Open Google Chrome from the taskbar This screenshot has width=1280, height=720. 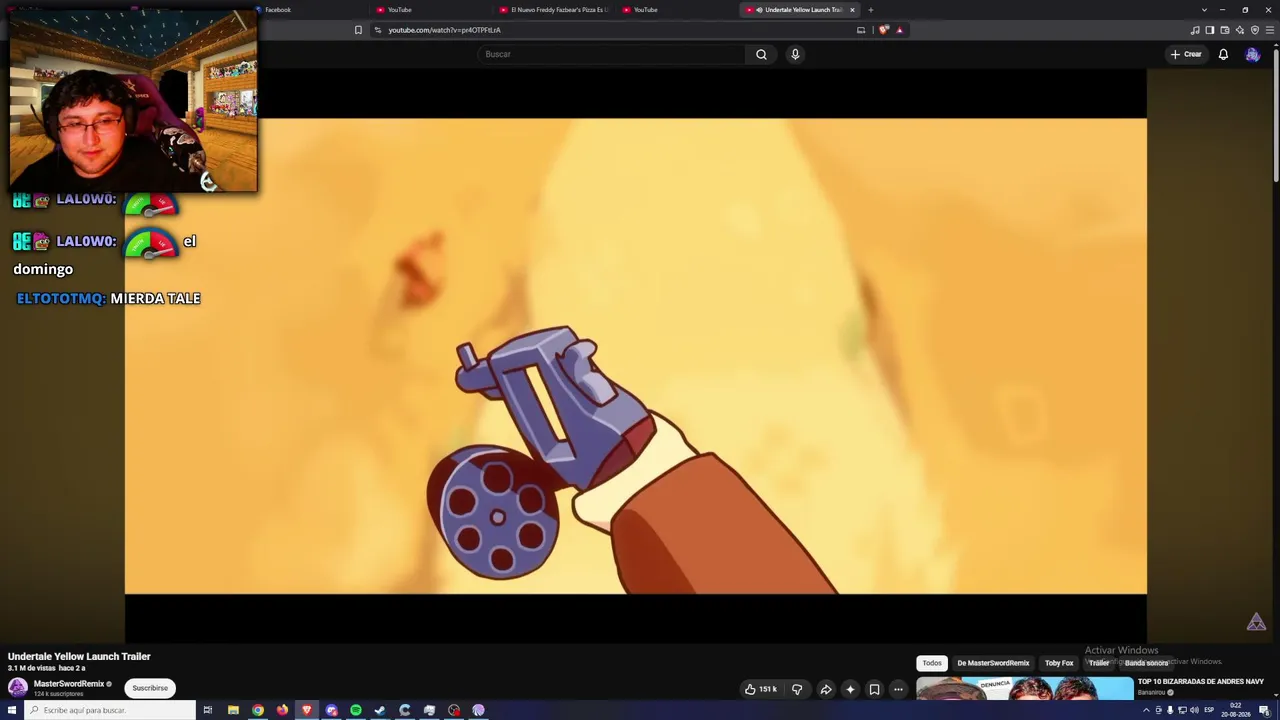click(x=258, y=710)
